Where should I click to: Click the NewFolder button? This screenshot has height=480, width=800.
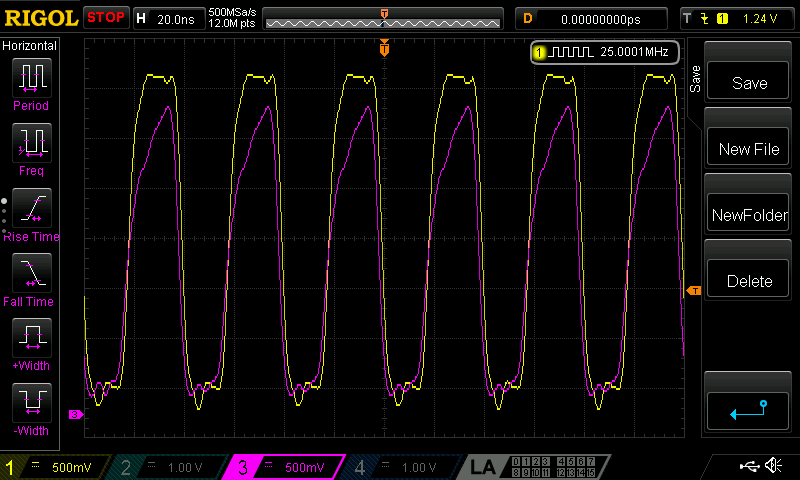748,212
